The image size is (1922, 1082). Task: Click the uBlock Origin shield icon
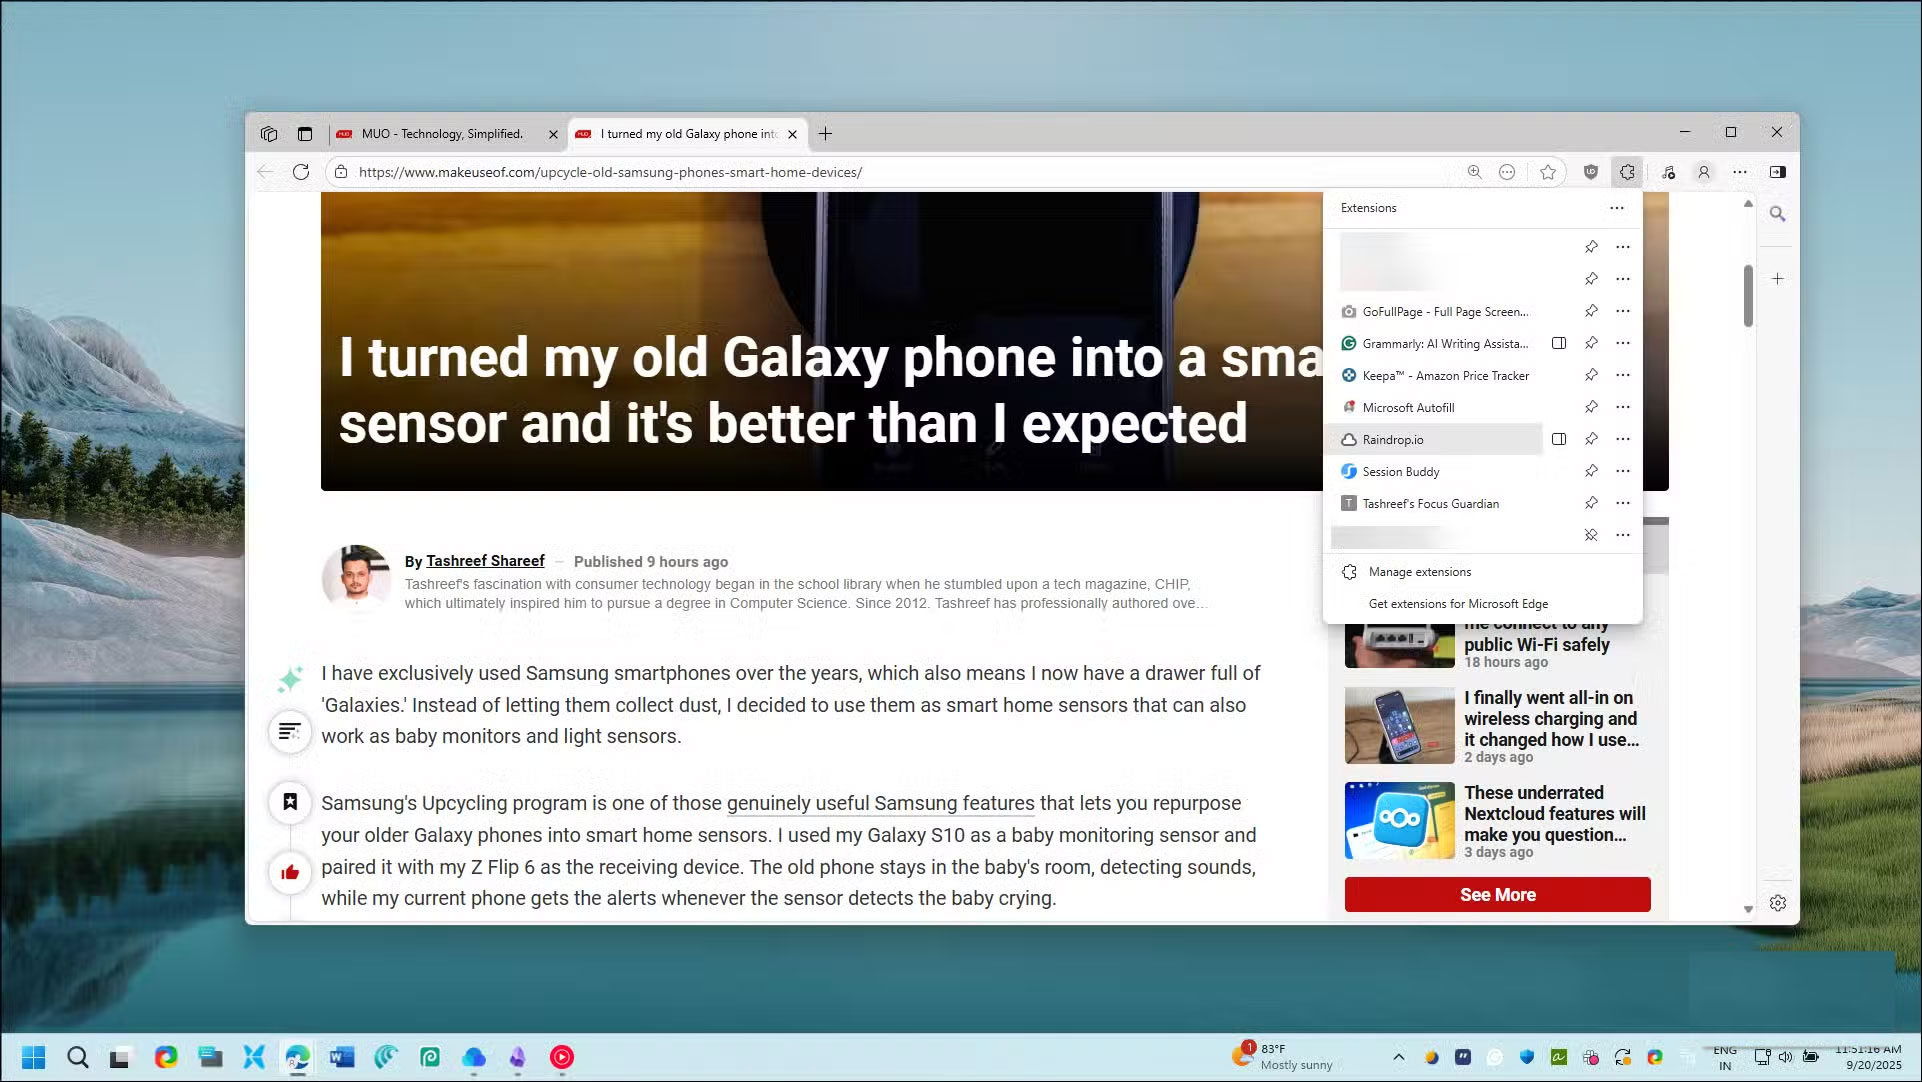pyautogui.click(x=1590, y=172)
